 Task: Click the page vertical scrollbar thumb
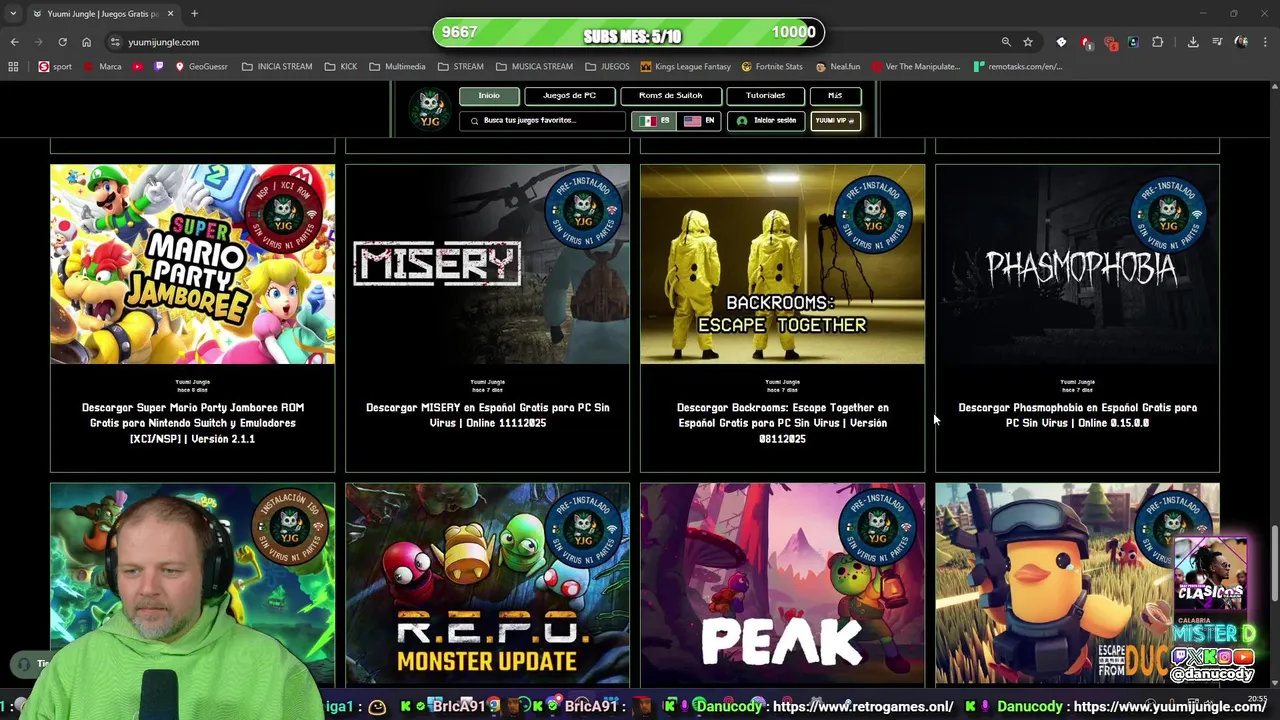point(1274,564)
